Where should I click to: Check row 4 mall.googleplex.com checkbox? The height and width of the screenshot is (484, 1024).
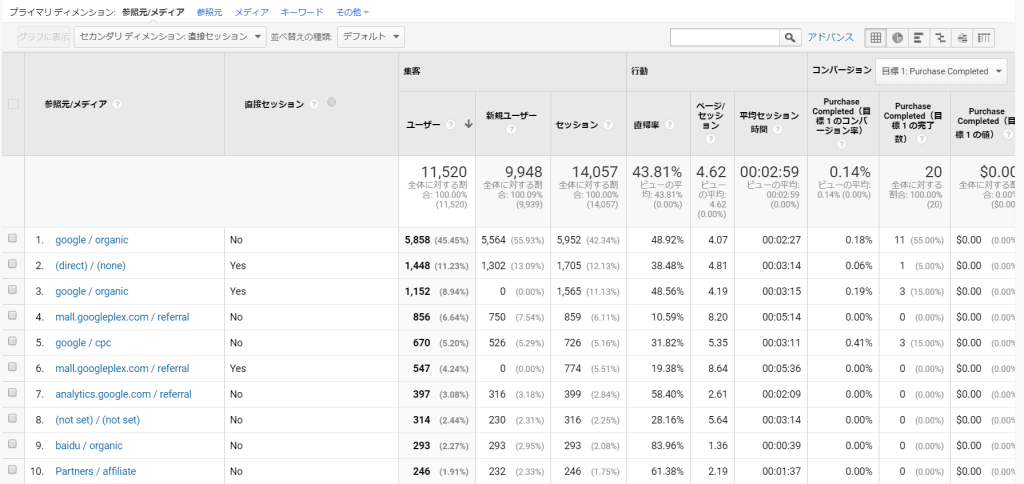pos(12,316)
